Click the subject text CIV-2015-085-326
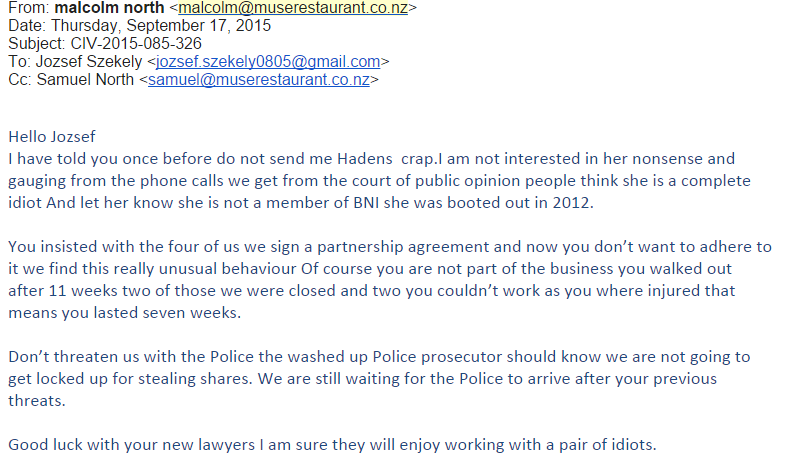The image size is (800, 470). tap(136, 43)
